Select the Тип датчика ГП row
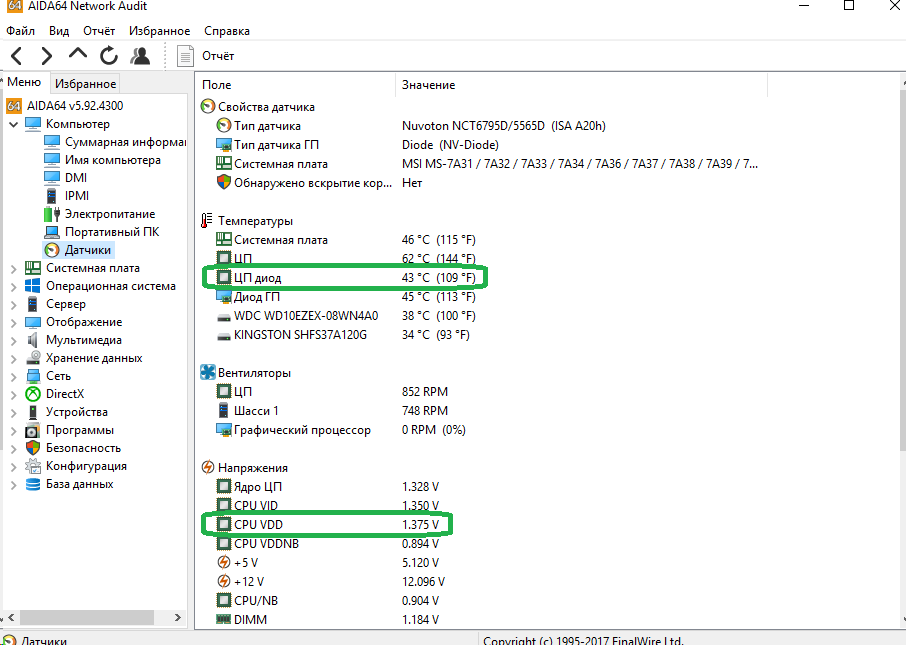906x645 pixels. pyautogui.click(x=357, y=145)
